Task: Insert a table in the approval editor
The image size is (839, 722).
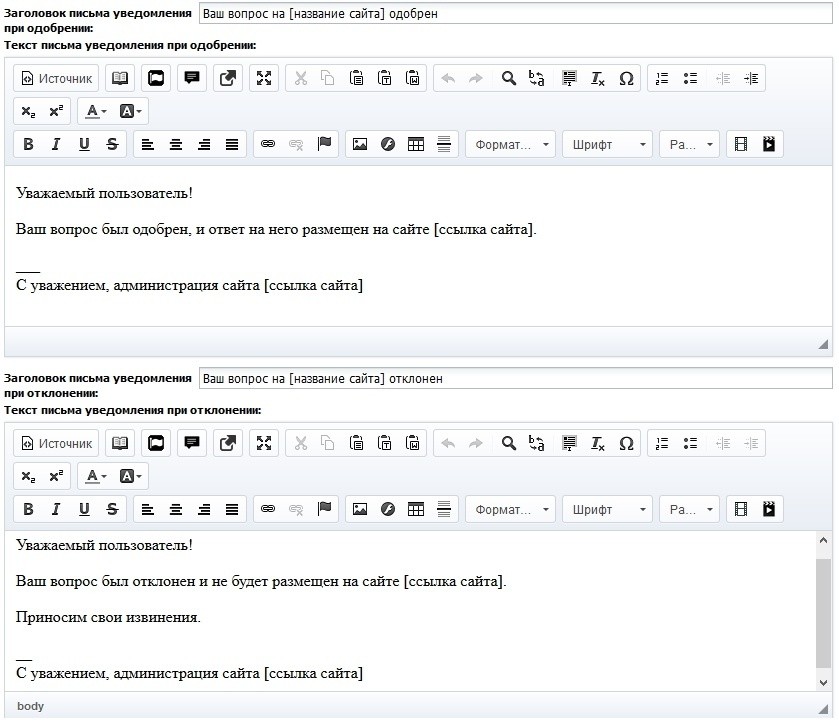Action: 416,144
